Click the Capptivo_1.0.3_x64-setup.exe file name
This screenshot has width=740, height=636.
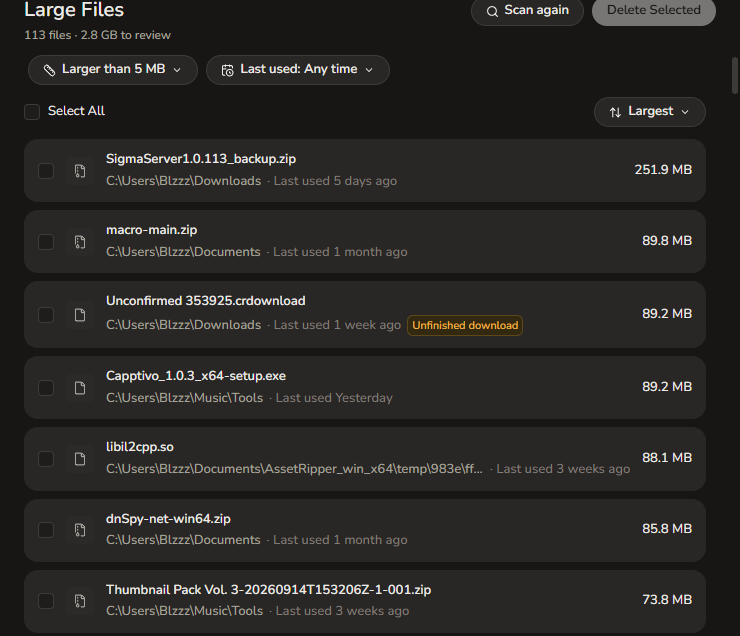(196, 376)
